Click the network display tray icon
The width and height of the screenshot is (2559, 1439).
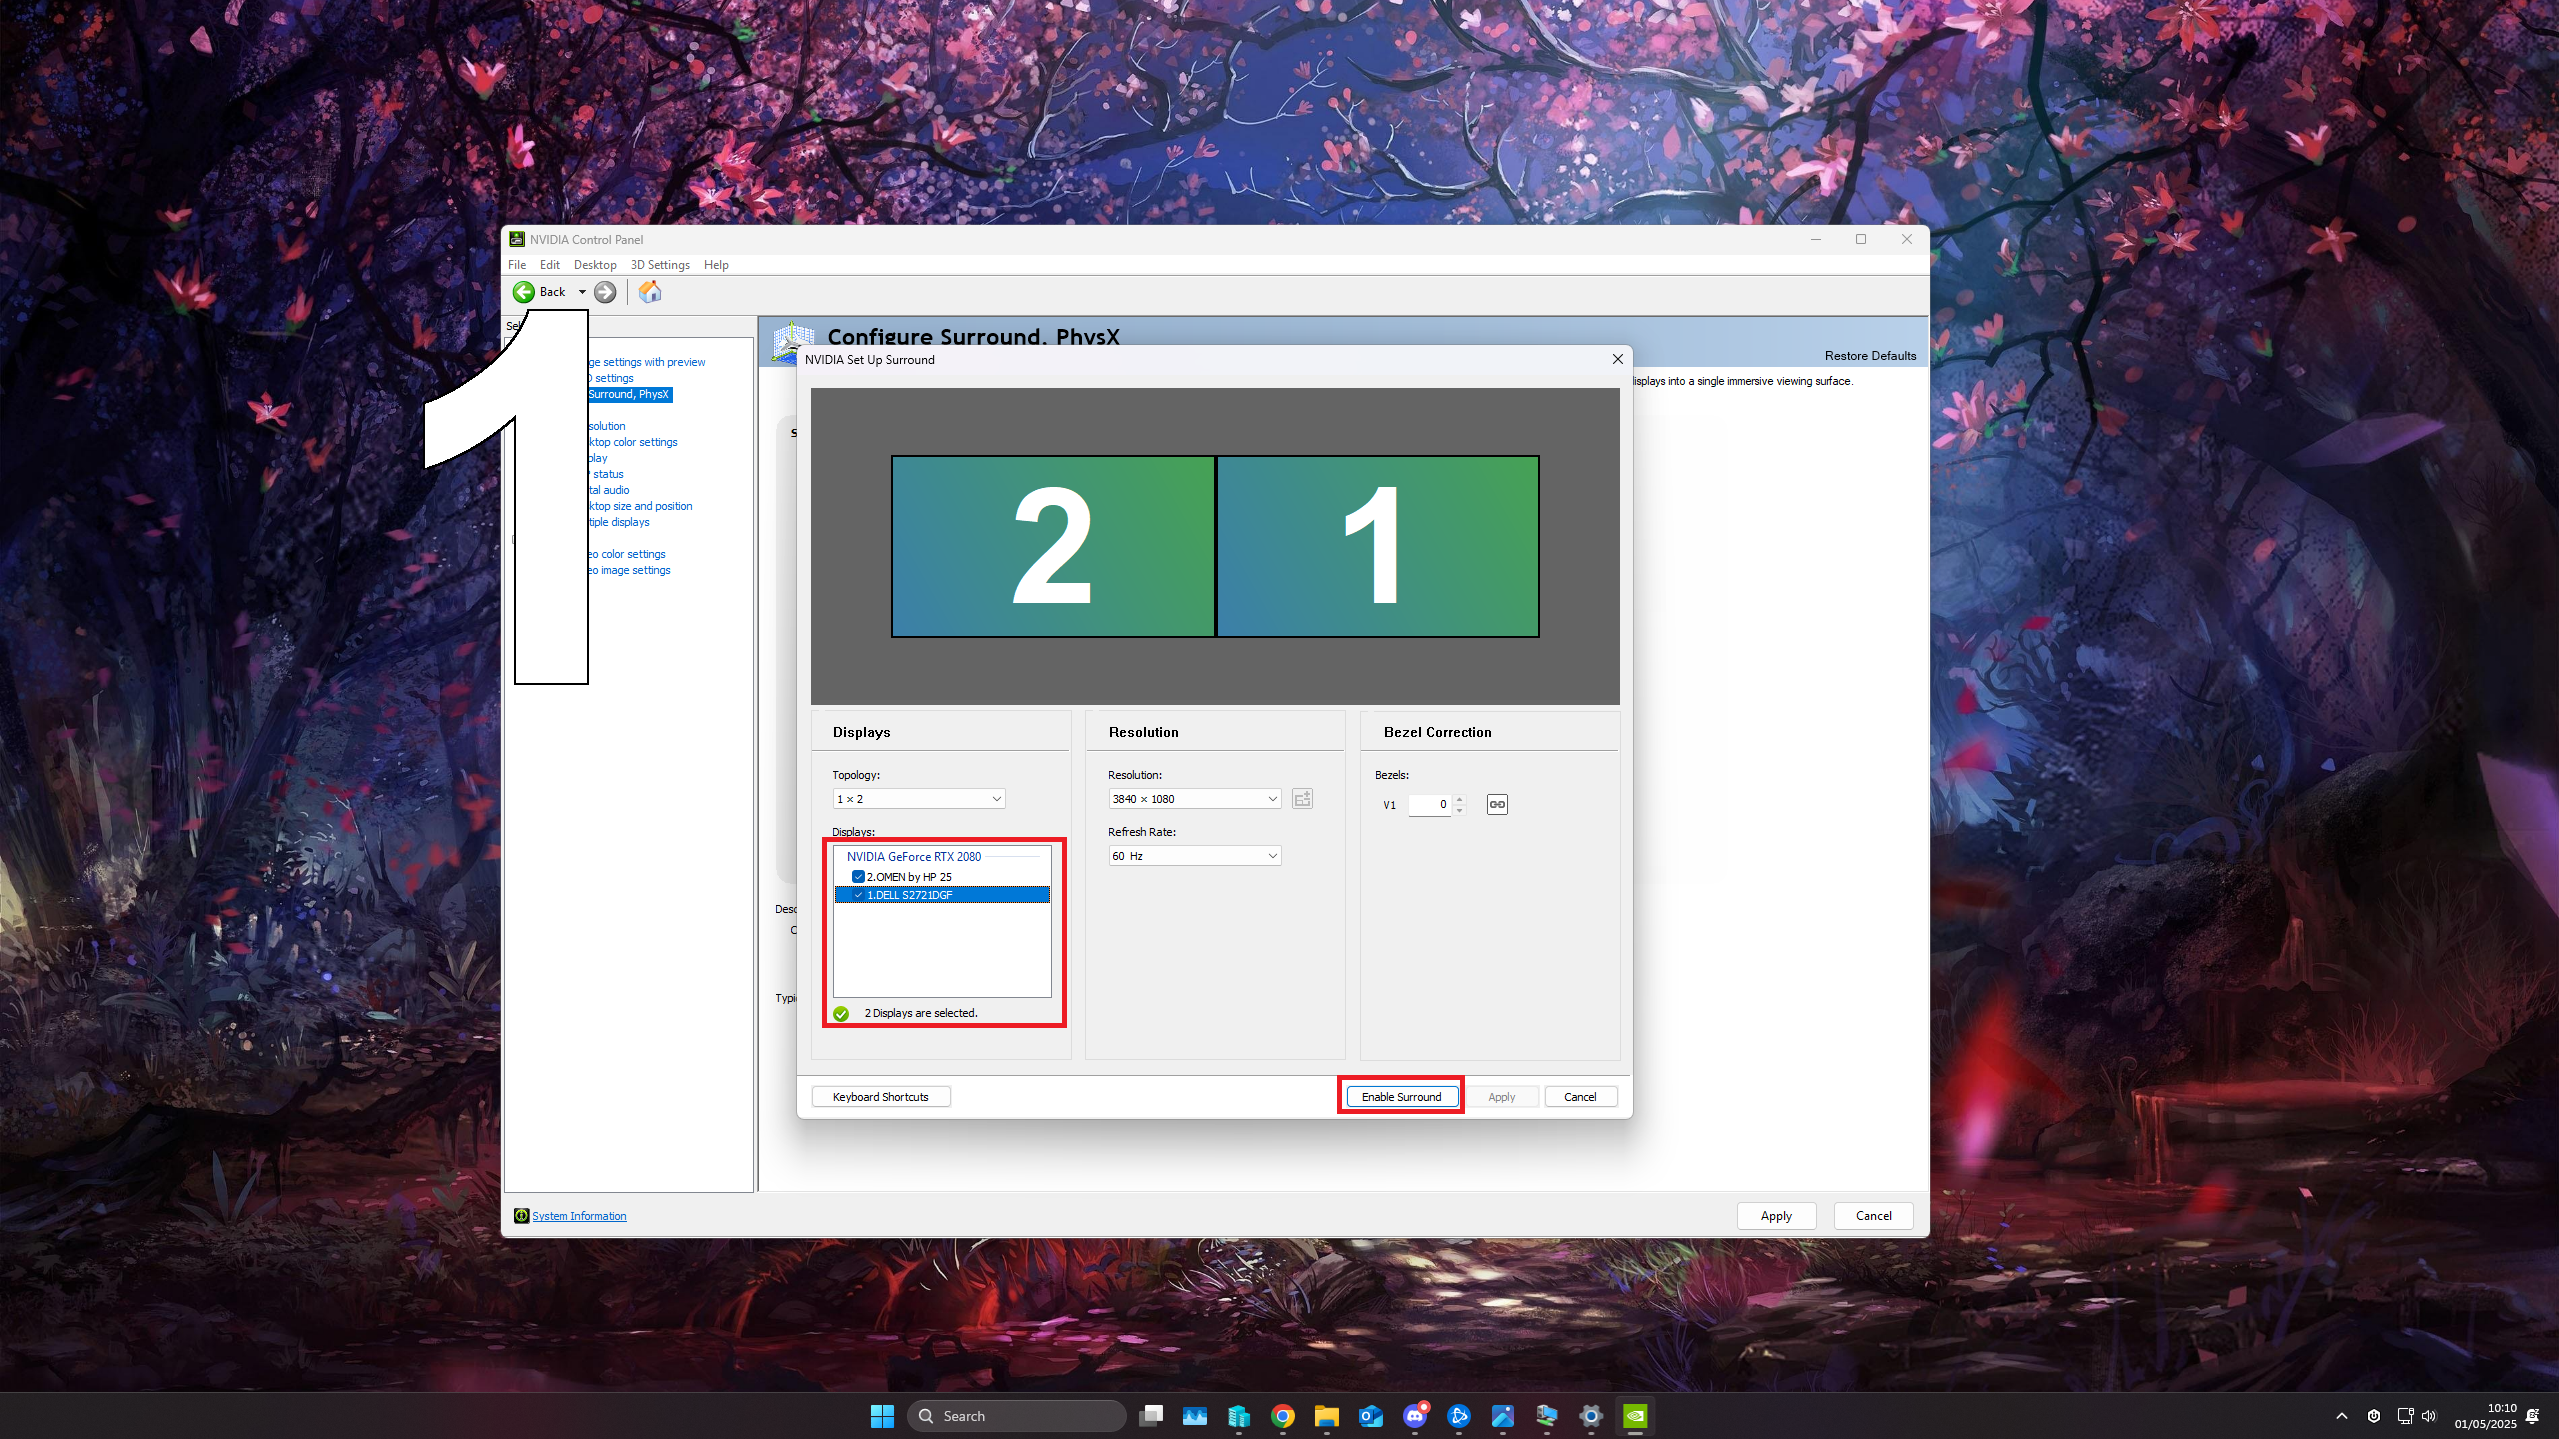2405,1416
